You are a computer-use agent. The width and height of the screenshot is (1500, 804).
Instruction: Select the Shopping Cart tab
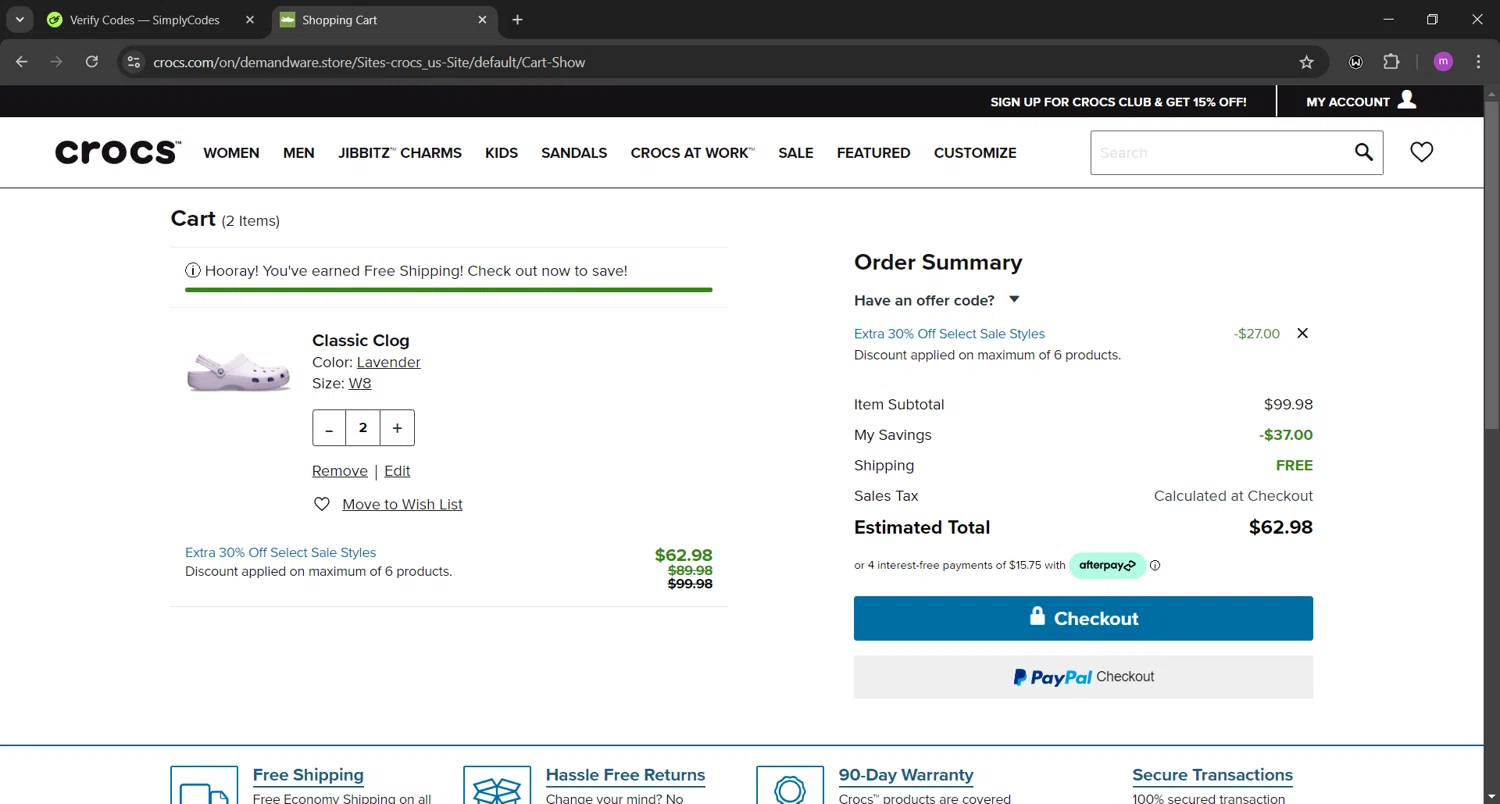(x=385, y=20)
